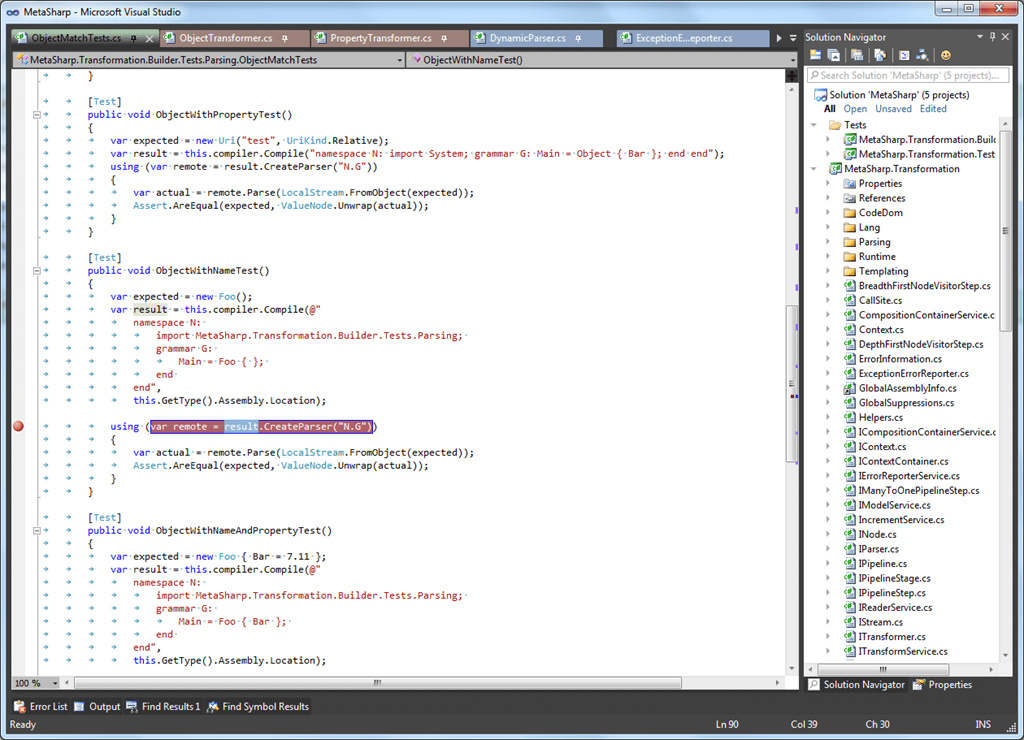The image size is (1024, 740).
Task: Click the pin icon on ObjectMatchTests.cs tab
Action: 134,39
